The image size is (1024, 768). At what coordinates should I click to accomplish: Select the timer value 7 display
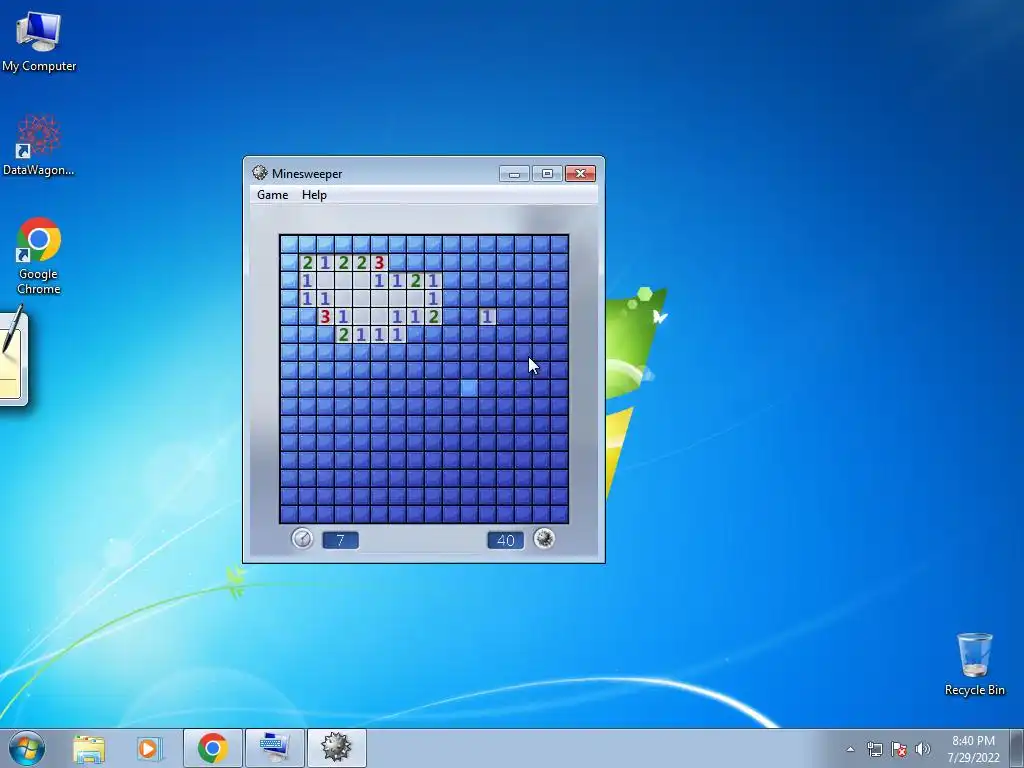tap(340, 540)
